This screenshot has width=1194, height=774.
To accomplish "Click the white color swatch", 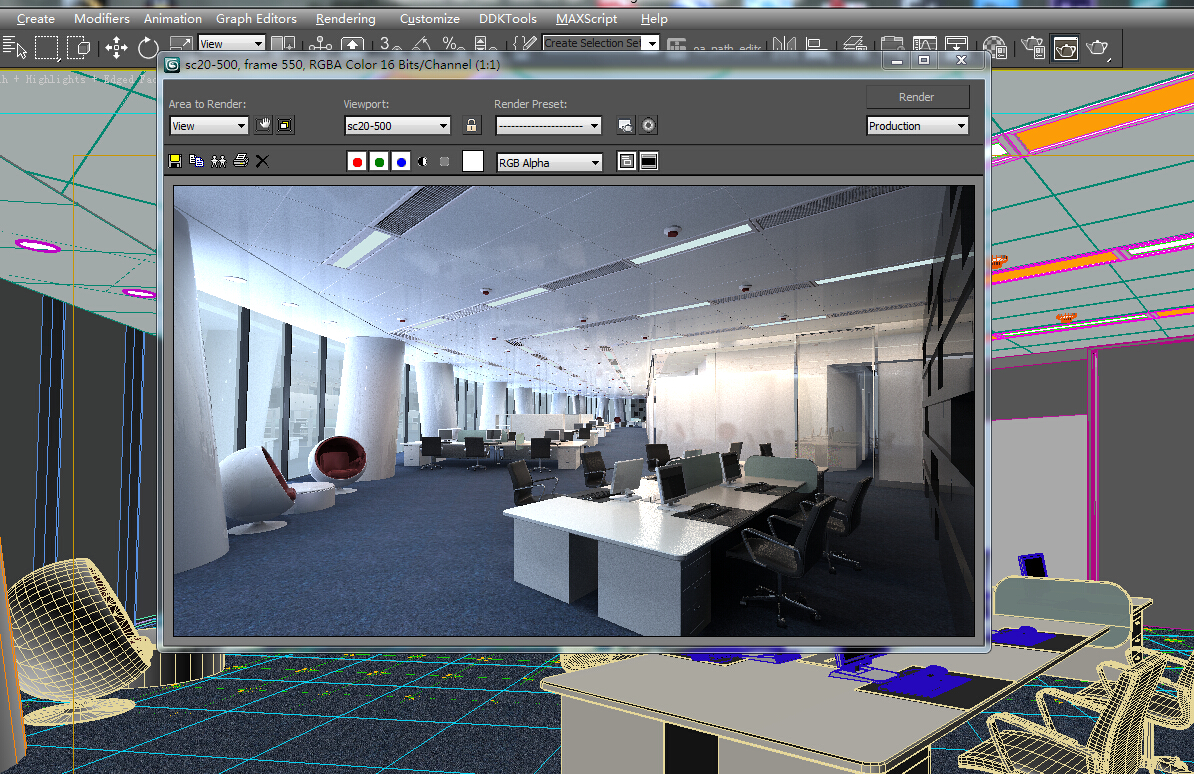I will click(473, 162).
